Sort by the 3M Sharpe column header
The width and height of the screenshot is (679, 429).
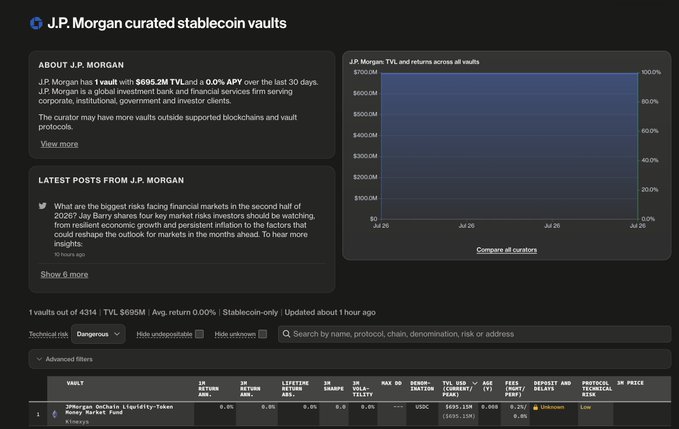tap(333, 386)
